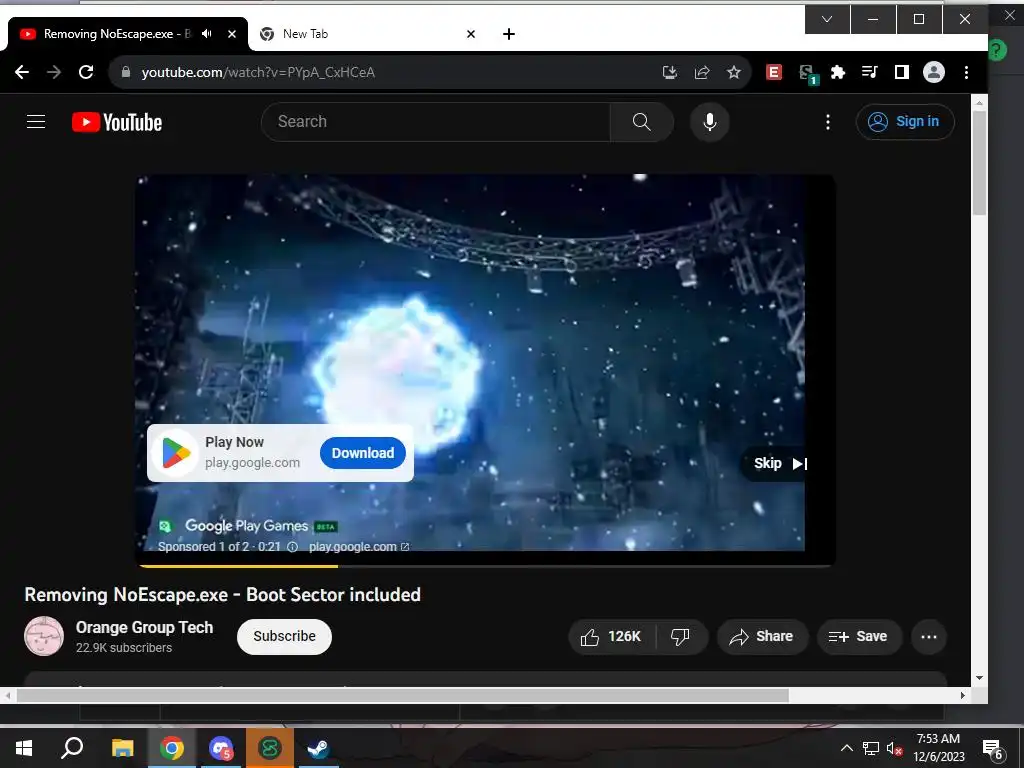Screen dimensions: 1024x768
Task: Open the 7:53 AM taskbar clock
Action: [x=938, y=747]
